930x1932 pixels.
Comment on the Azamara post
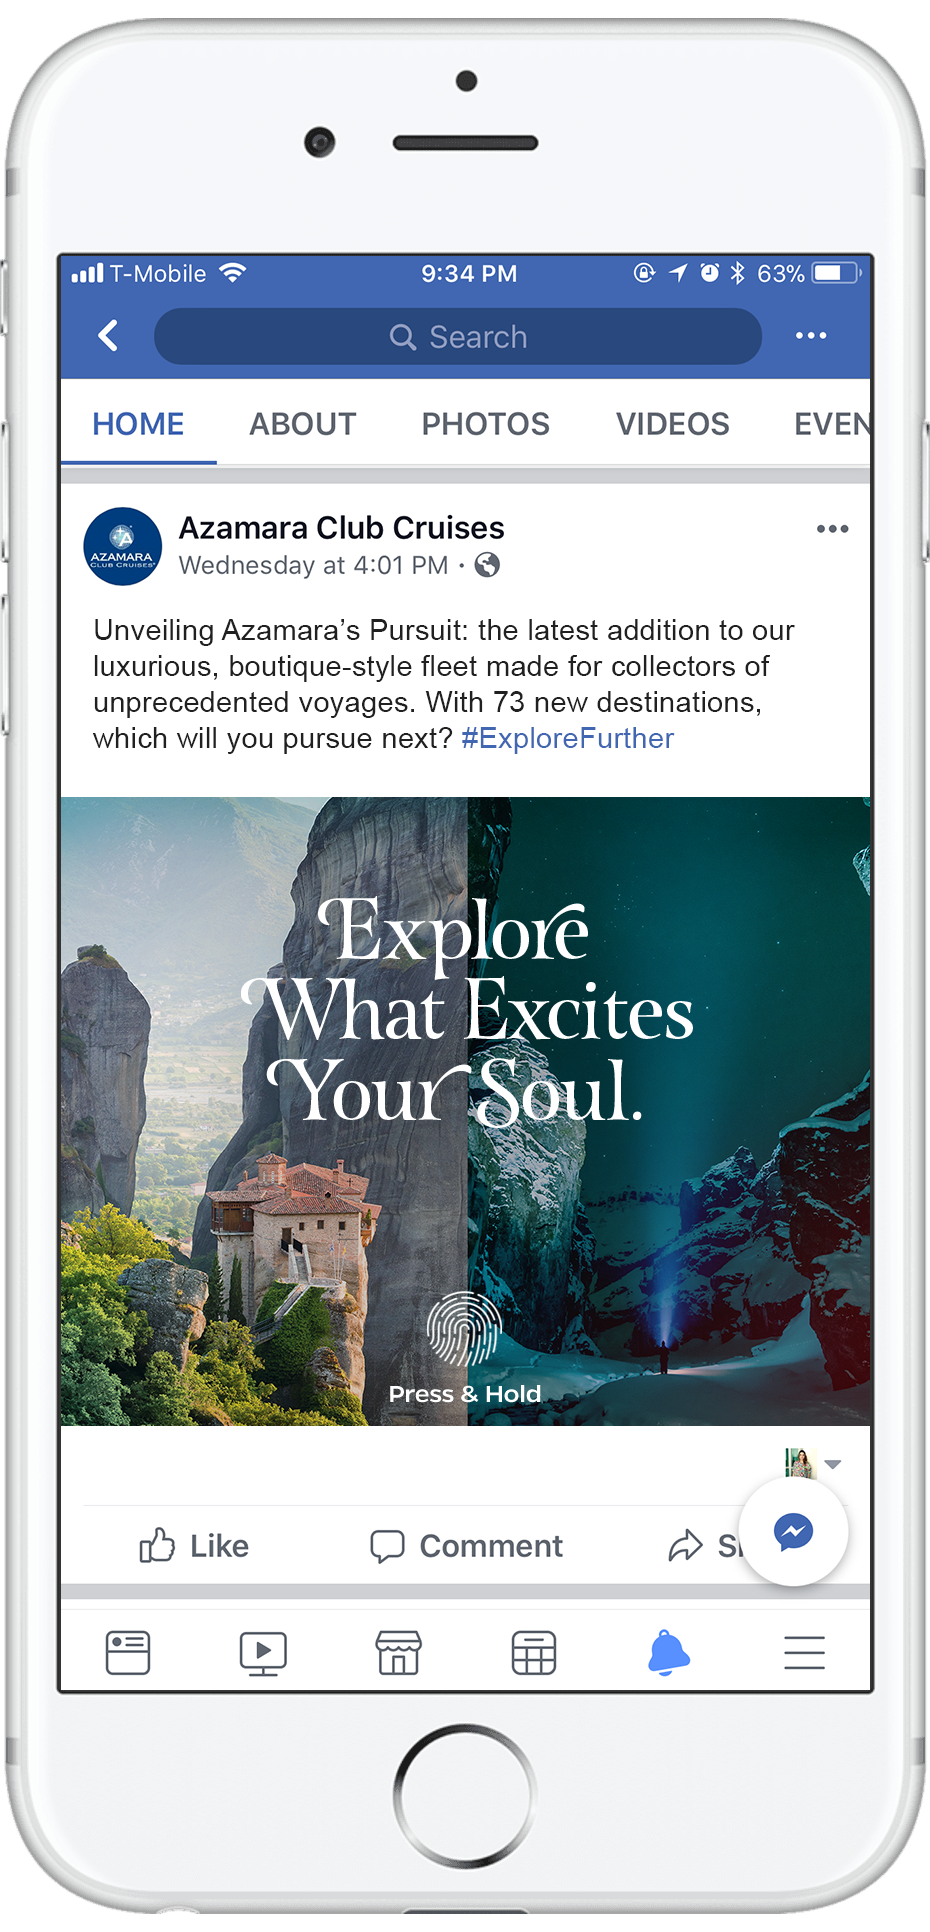pos(466,1546)
